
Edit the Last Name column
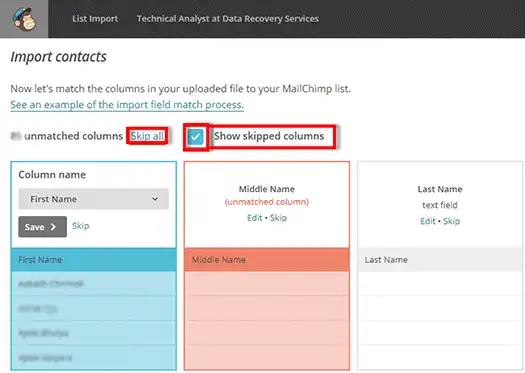428,221
